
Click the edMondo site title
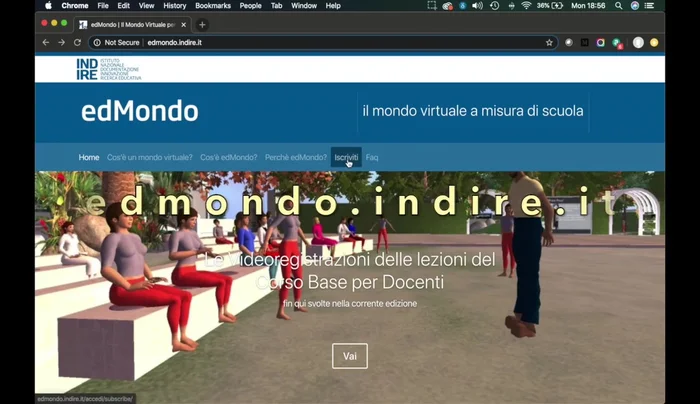pos(140,111)
